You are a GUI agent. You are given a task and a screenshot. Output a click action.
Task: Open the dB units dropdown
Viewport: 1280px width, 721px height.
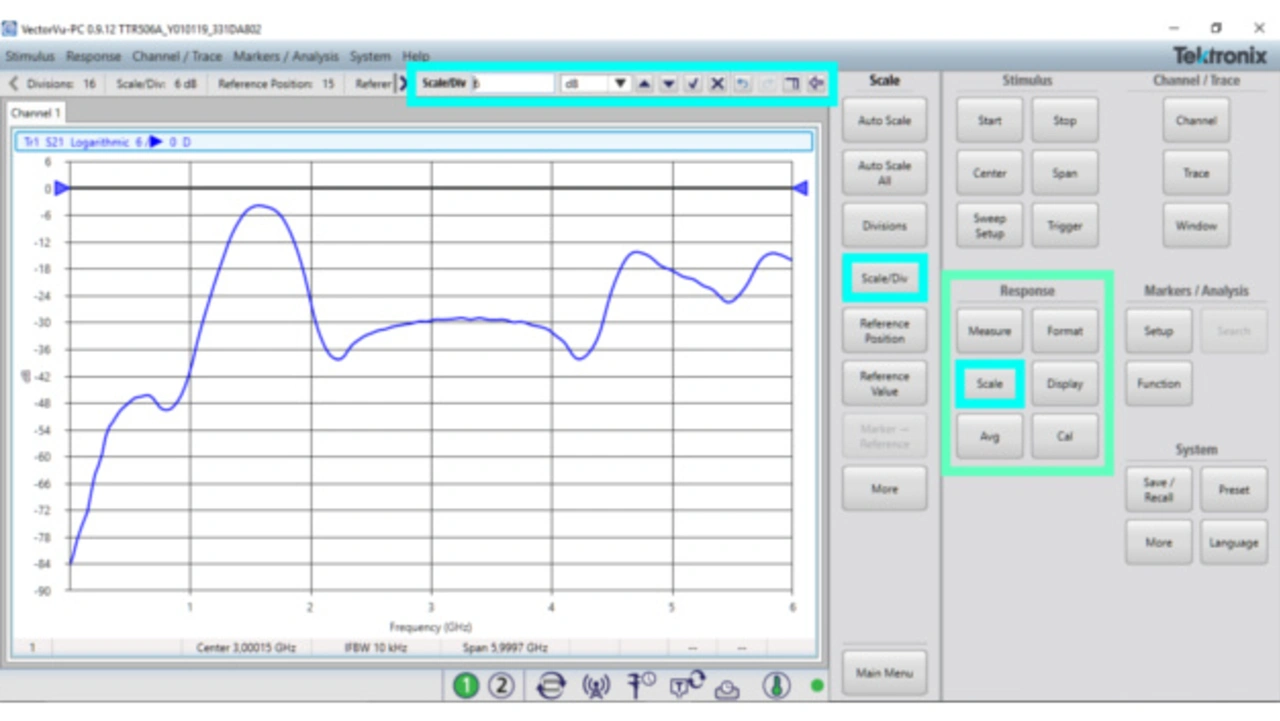tap(620, 84)
